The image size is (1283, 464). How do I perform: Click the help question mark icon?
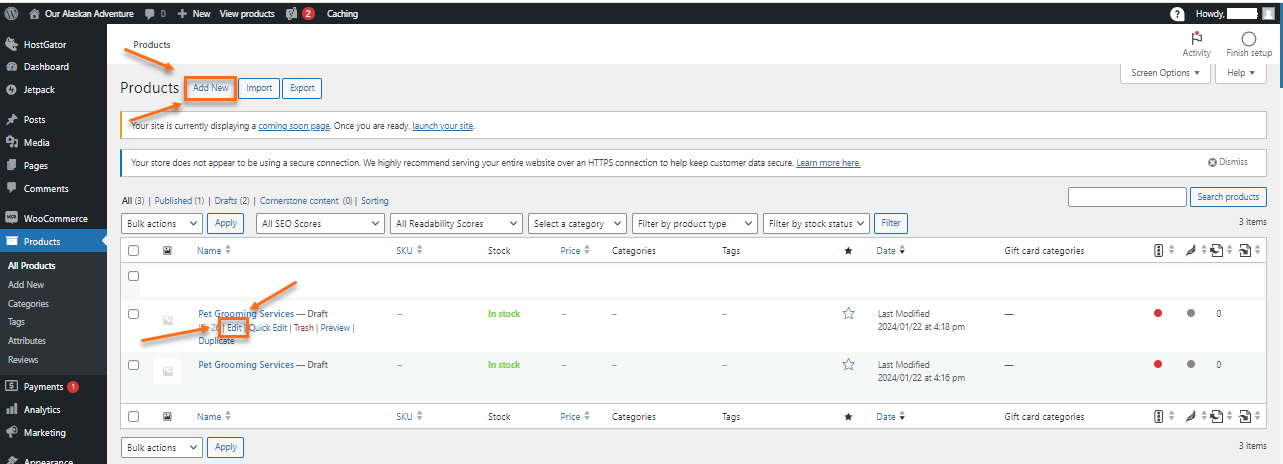[1177, 14]
